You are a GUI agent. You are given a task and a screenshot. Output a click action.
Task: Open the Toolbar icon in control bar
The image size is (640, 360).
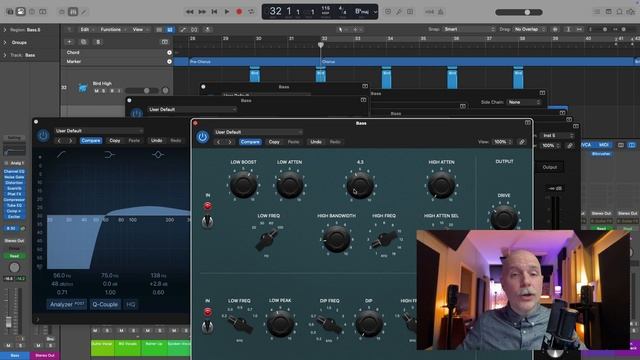coord(43,12)
